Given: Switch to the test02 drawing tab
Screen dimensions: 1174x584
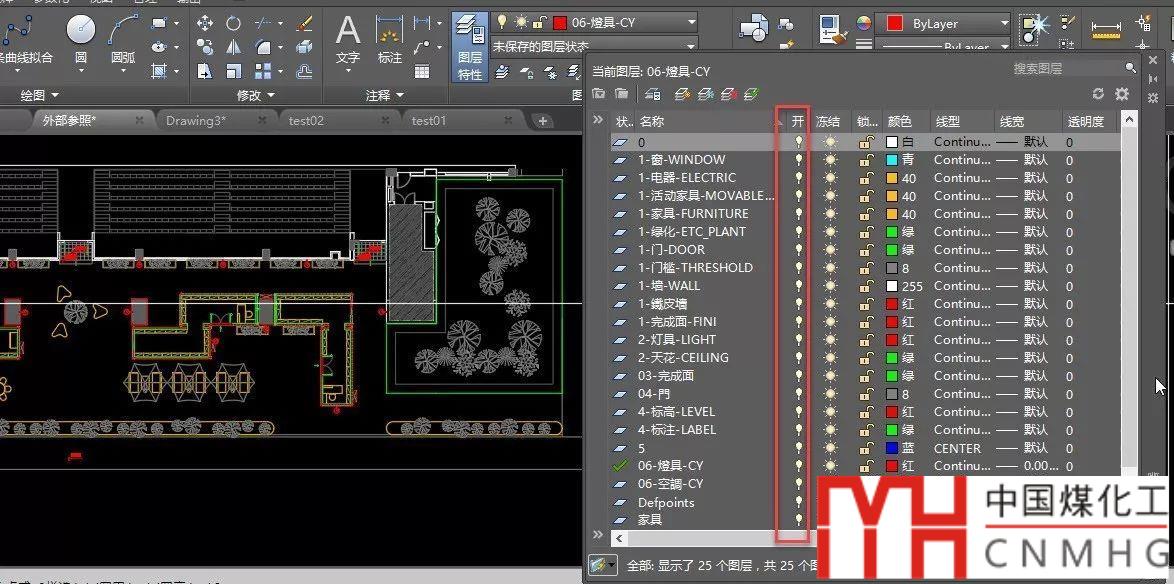Looking at the screenshot, I should (x=306, y=121).
